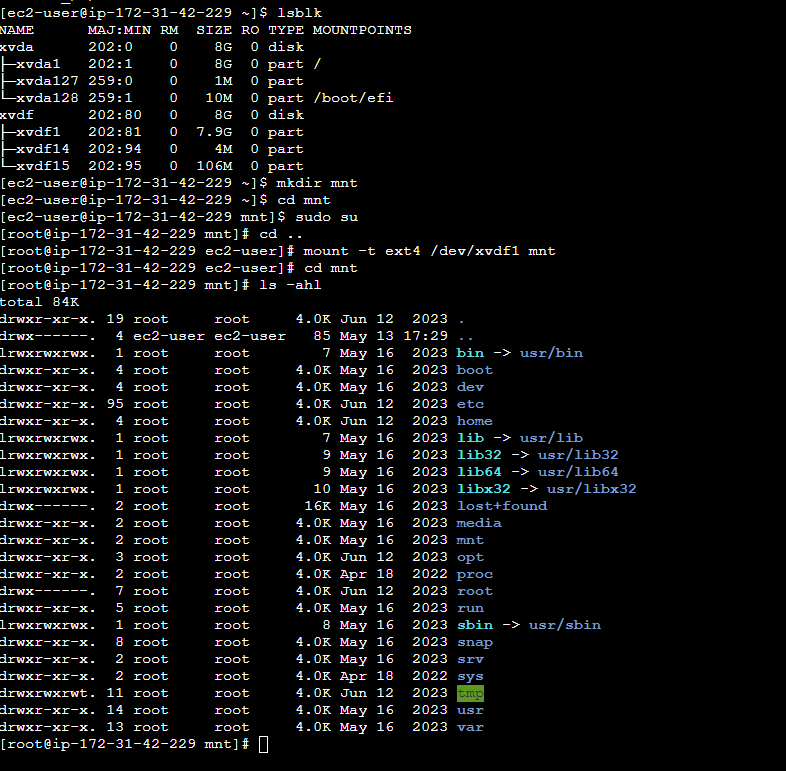Viewport: 786px width, 771px height.
Task: Select the xvda disk name
Action: click(x=17, y=47)
